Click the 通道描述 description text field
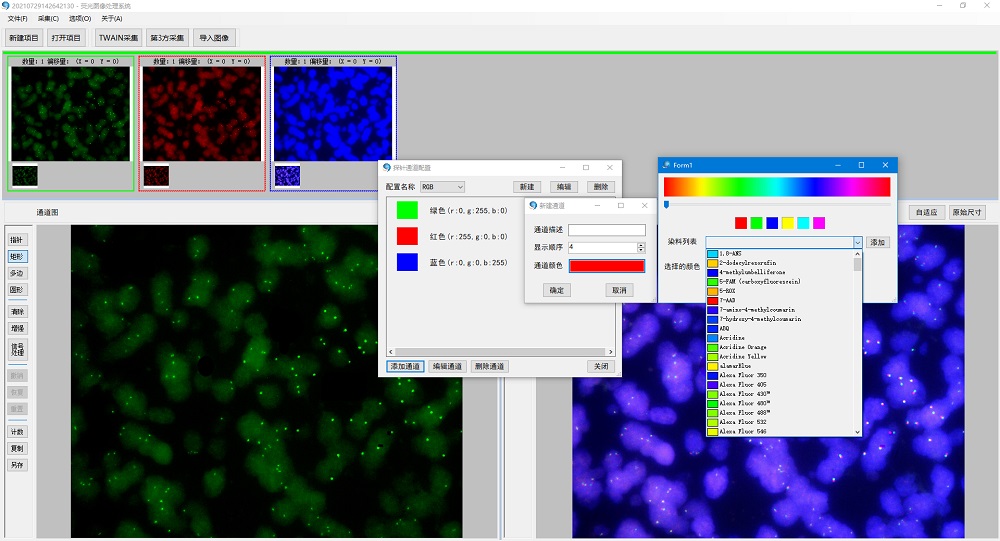Viewport: 1000px width, 541px height. pos(607,230)
